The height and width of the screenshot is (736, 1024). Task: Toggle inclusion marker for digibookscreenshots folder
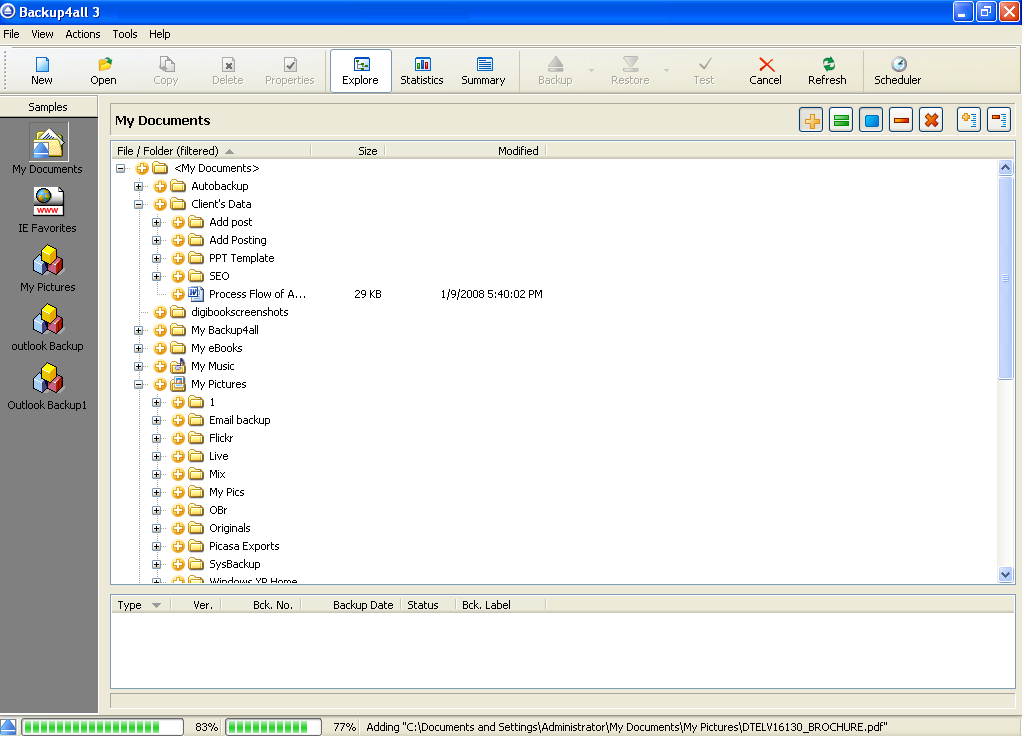(160, 312)
